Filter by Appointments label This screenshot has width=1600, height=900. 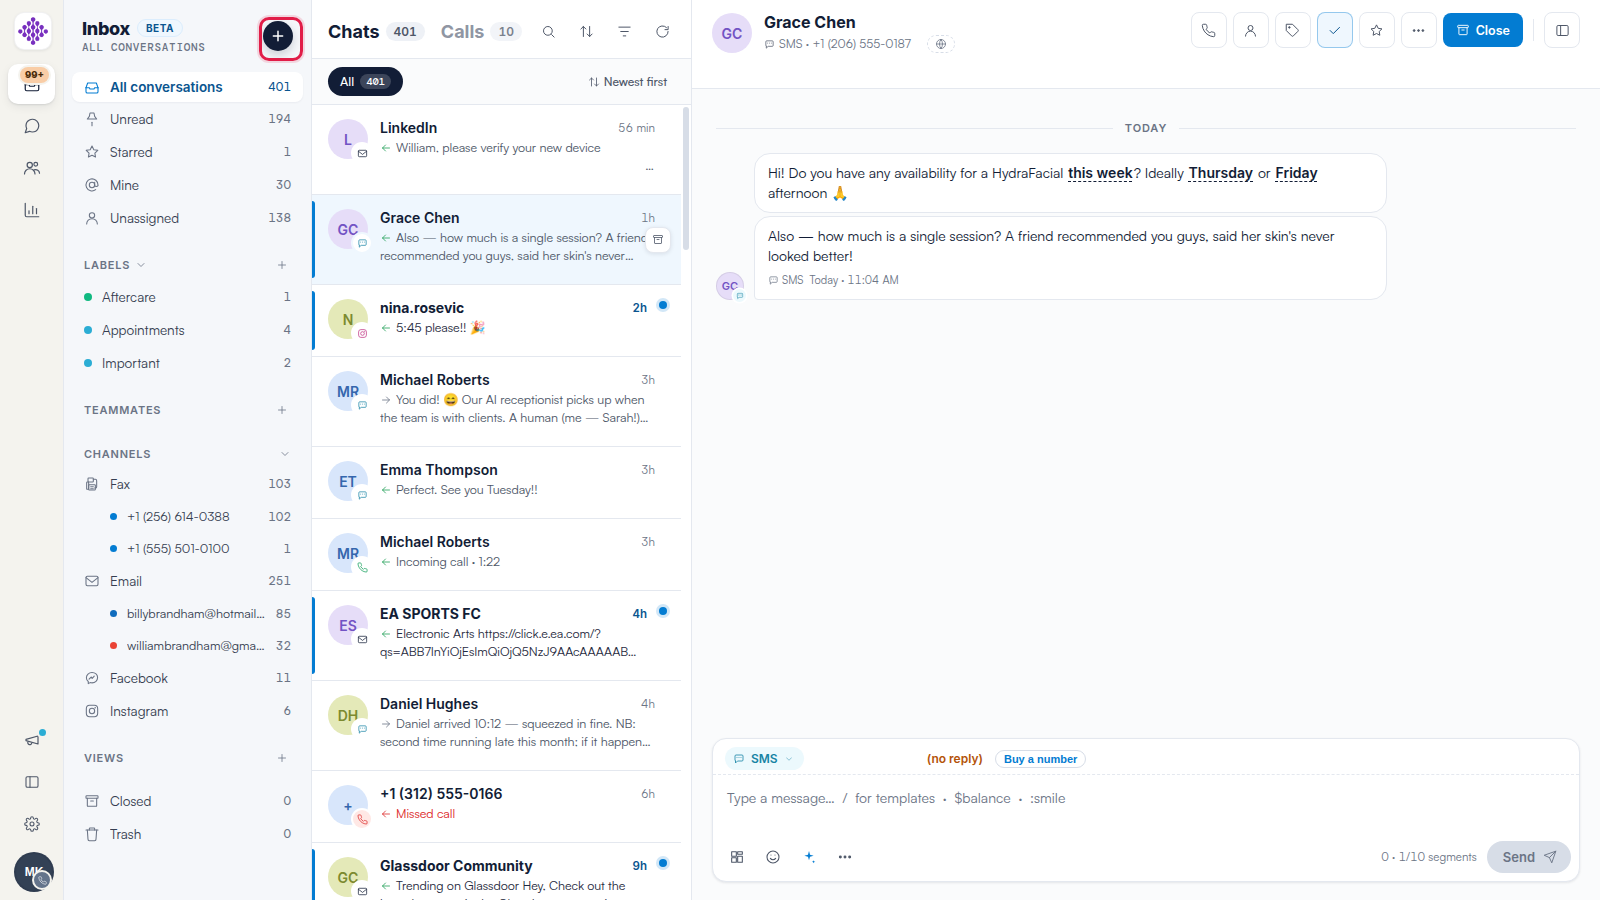click(x=187, y=330)
